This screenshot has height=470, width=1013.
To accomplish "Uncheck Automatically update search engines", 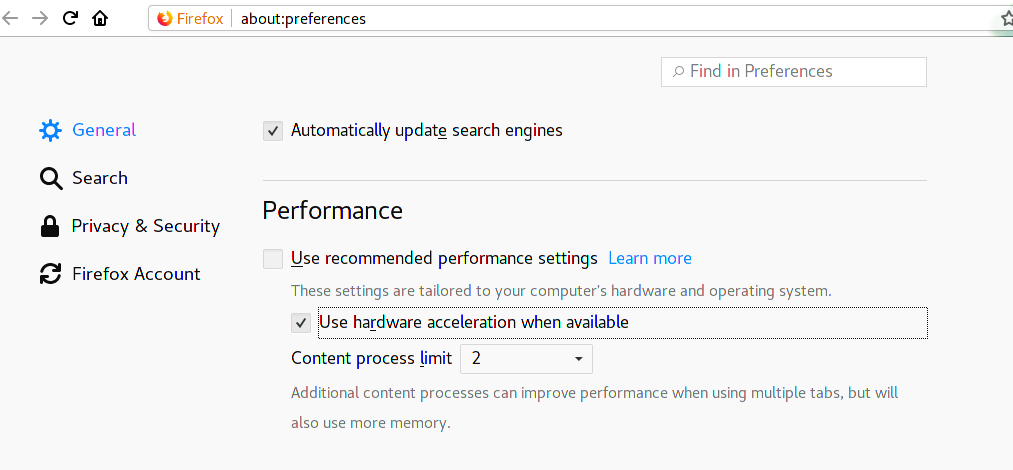I will pyautogui.click(x=273, y=131).
